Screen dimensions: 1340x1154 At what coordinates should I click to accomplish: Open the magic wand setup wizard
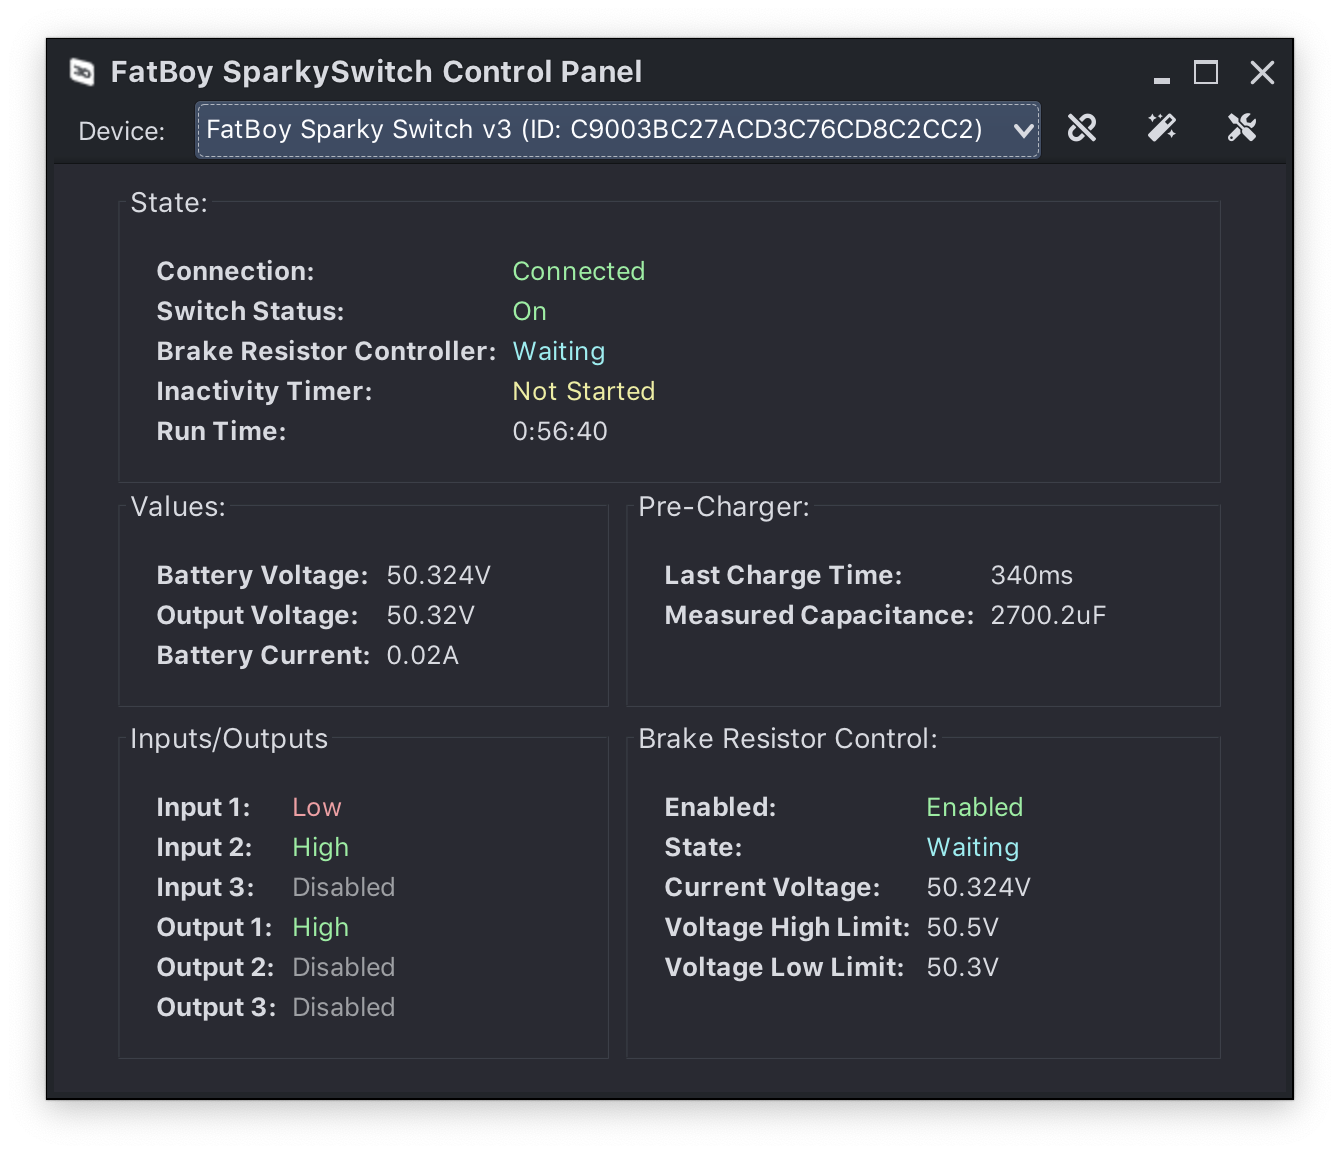(1162, 128)
